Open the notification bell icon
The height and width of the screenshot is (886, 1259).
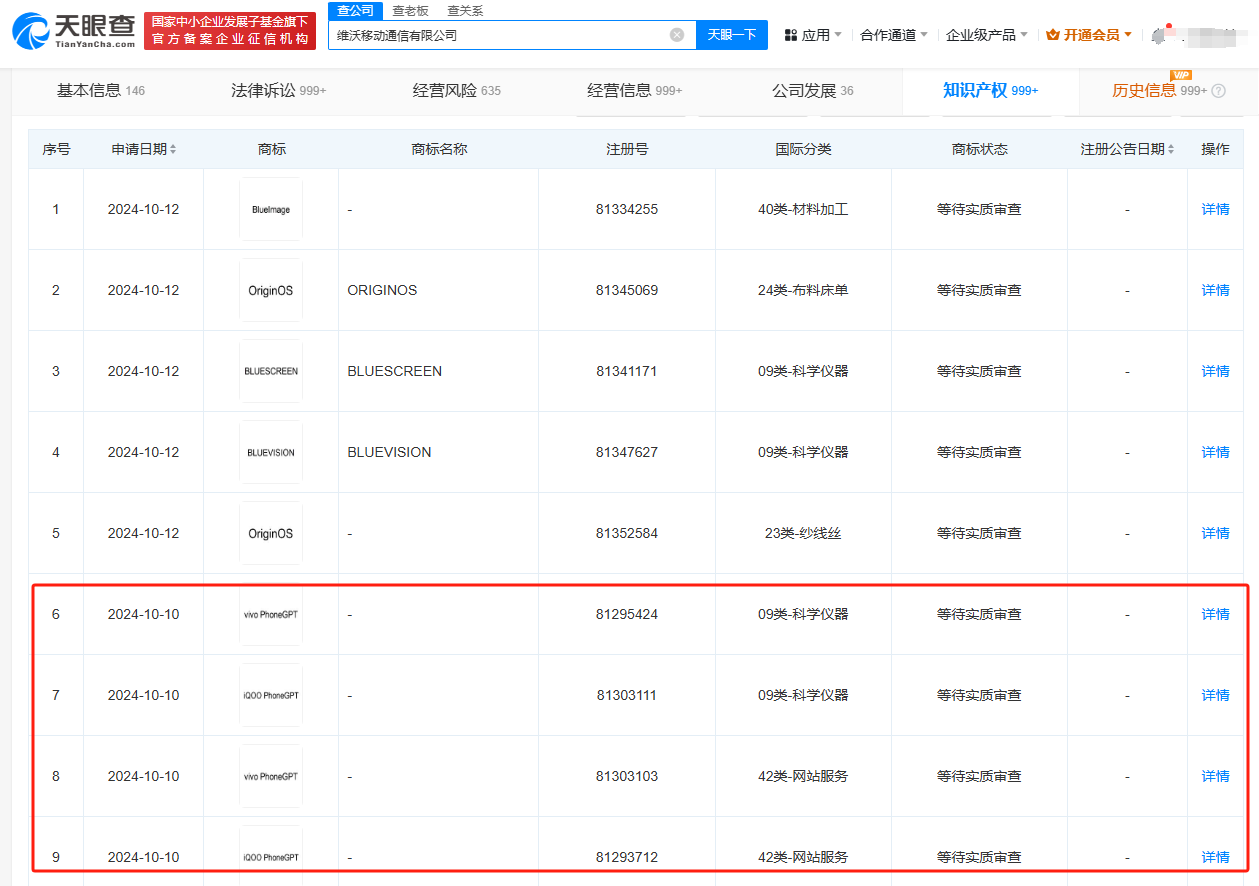tap(1159, 35)
